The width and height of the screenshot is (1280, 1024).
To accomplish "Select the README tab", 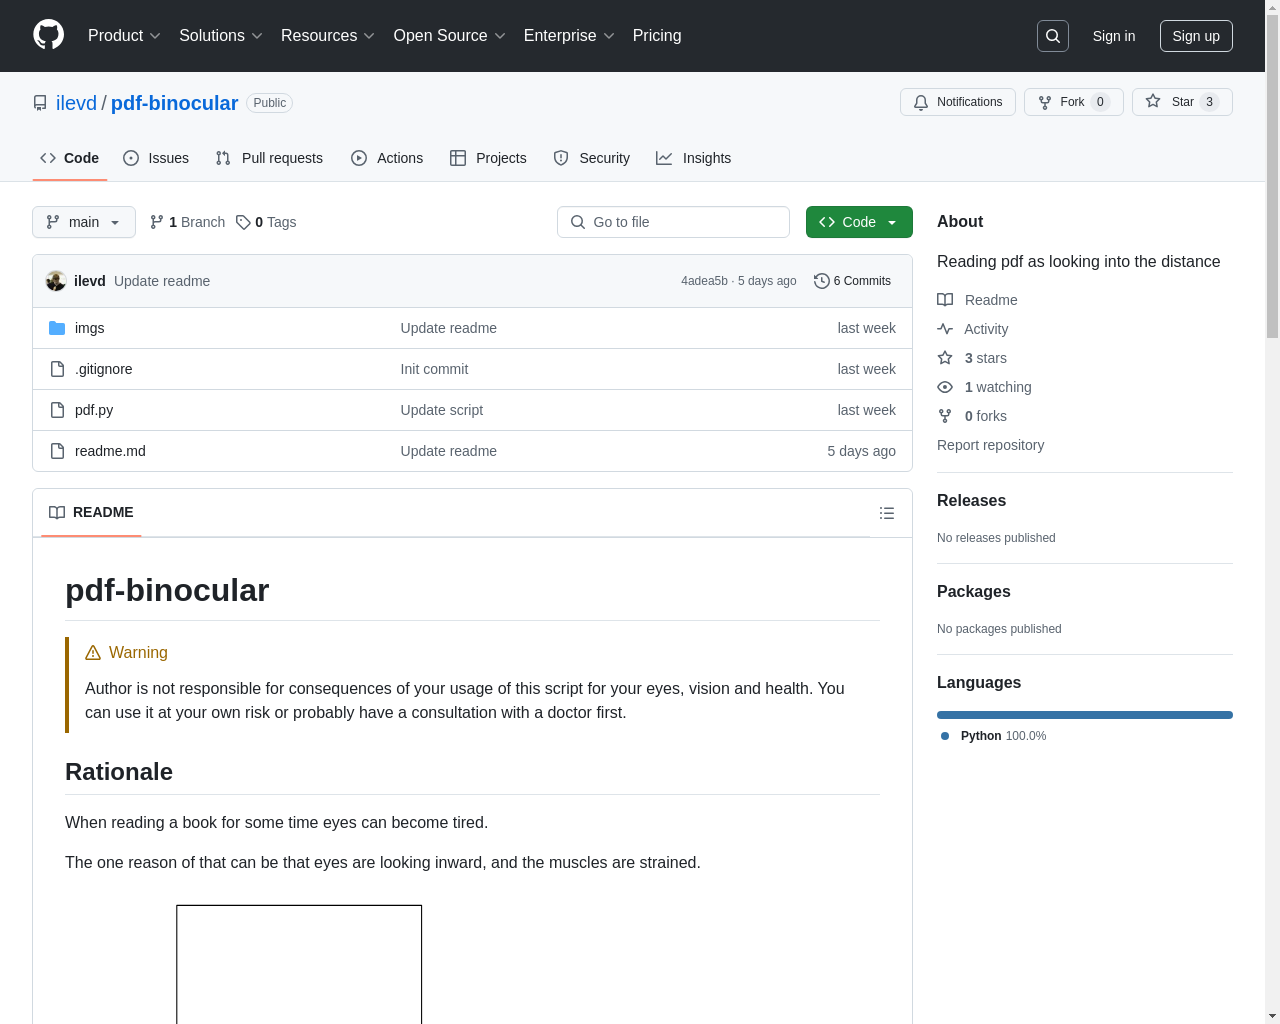I will [x=91, y=512].
